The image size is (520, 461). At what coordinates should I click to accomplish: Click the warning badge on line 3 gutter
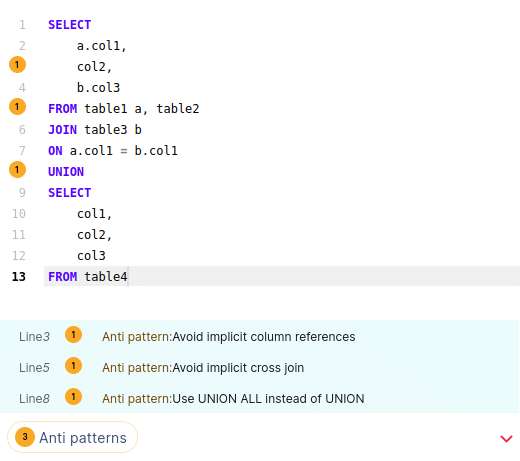point(17,65)
